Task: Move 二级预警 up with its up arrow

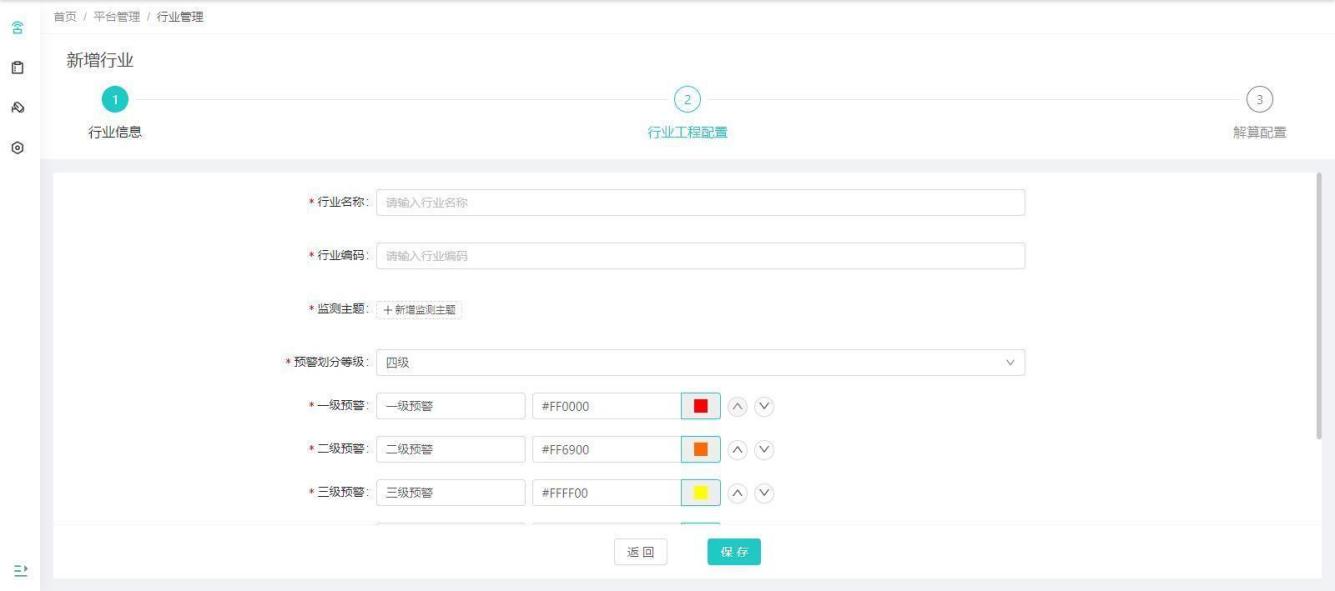Action: click(737, 449)
